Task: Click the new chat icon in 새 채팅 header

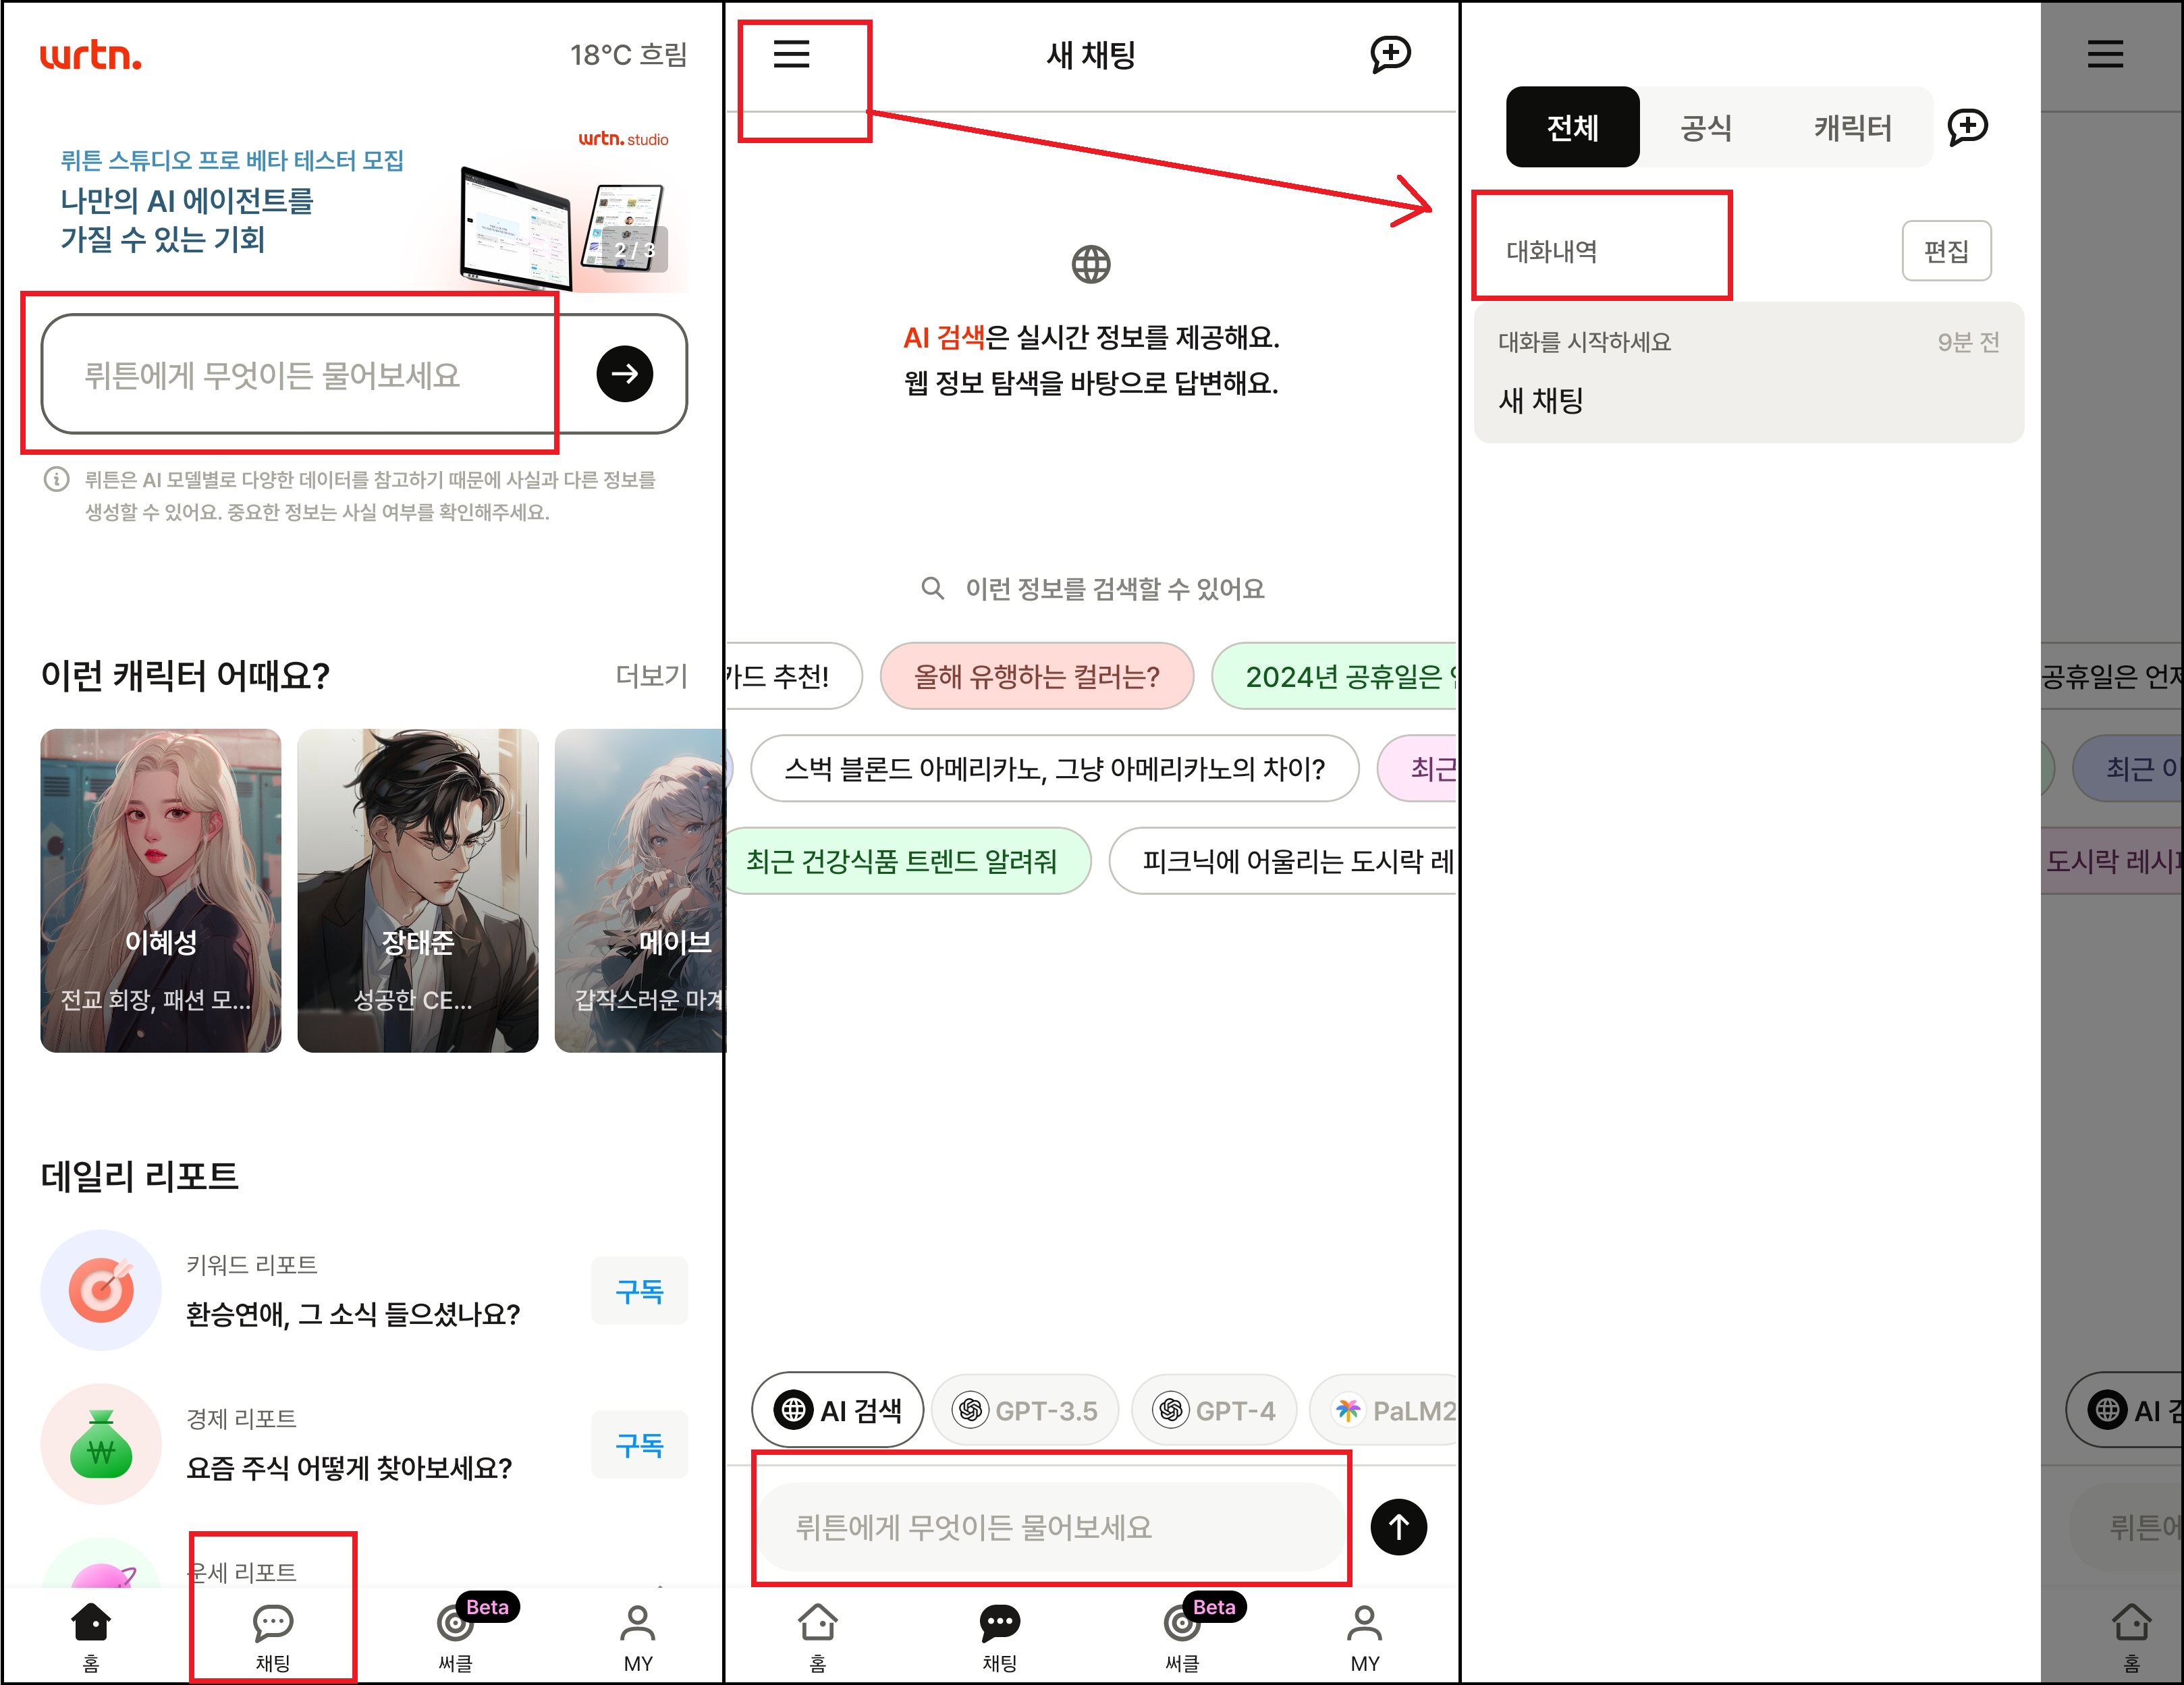Action: coord(1389,54)
